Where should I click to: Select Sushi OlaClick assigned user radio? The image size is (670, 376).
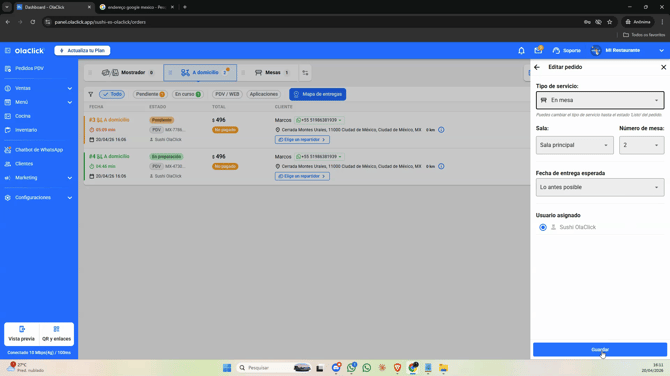pos(543,227)
